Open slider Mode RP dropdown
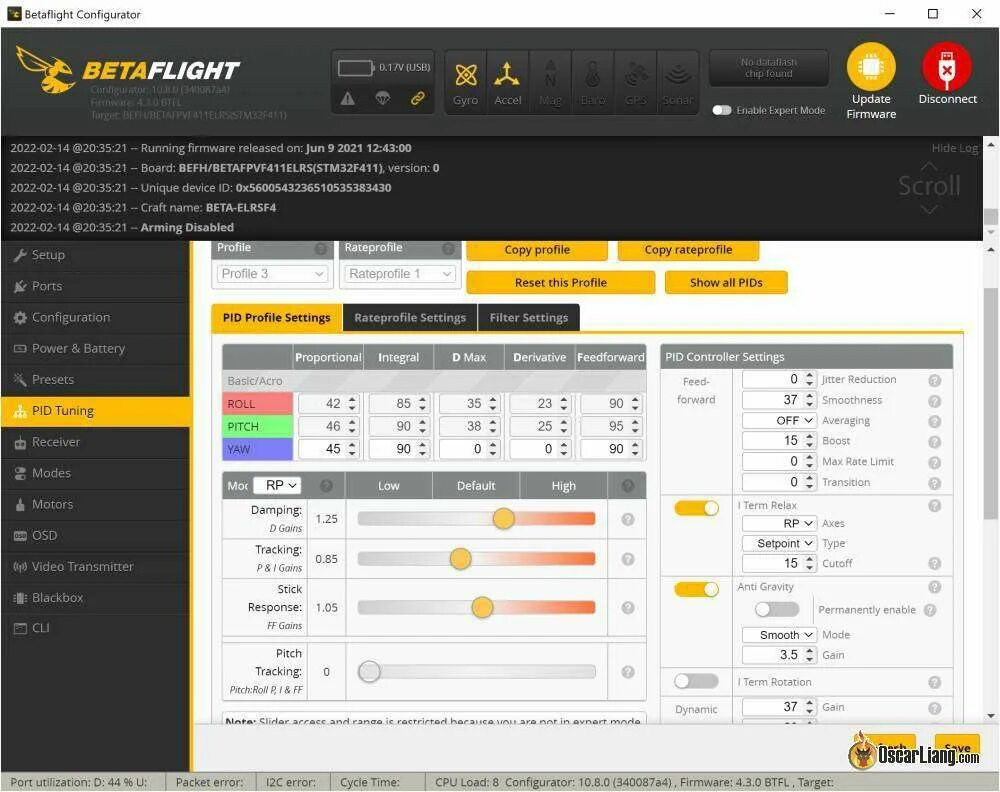This screenshot has height=792, width=1000. click(x=277, y=485)
